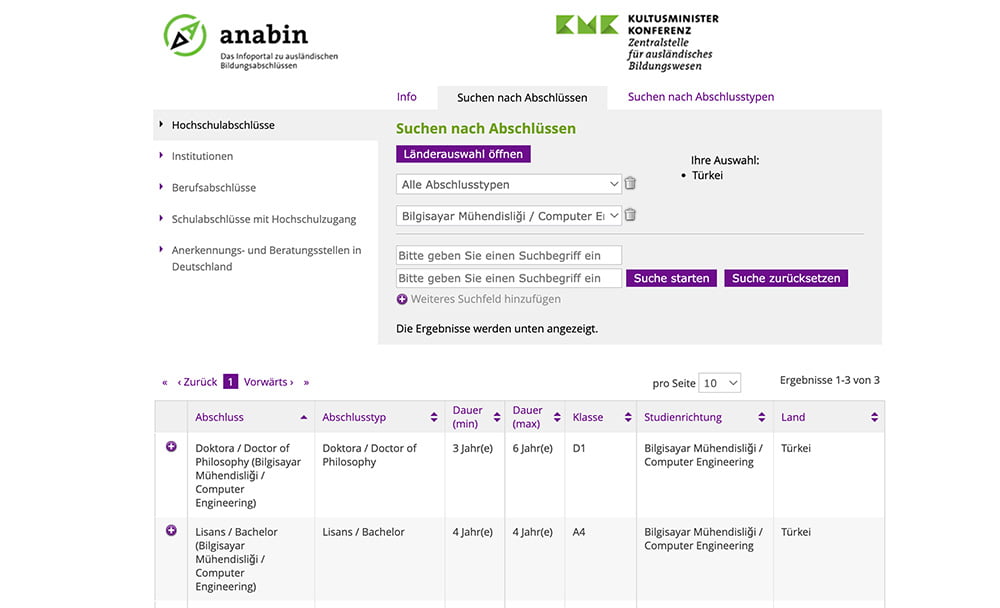Expand Institutionen in the sidebar
1000x608 pixels.
click(202, 156)
